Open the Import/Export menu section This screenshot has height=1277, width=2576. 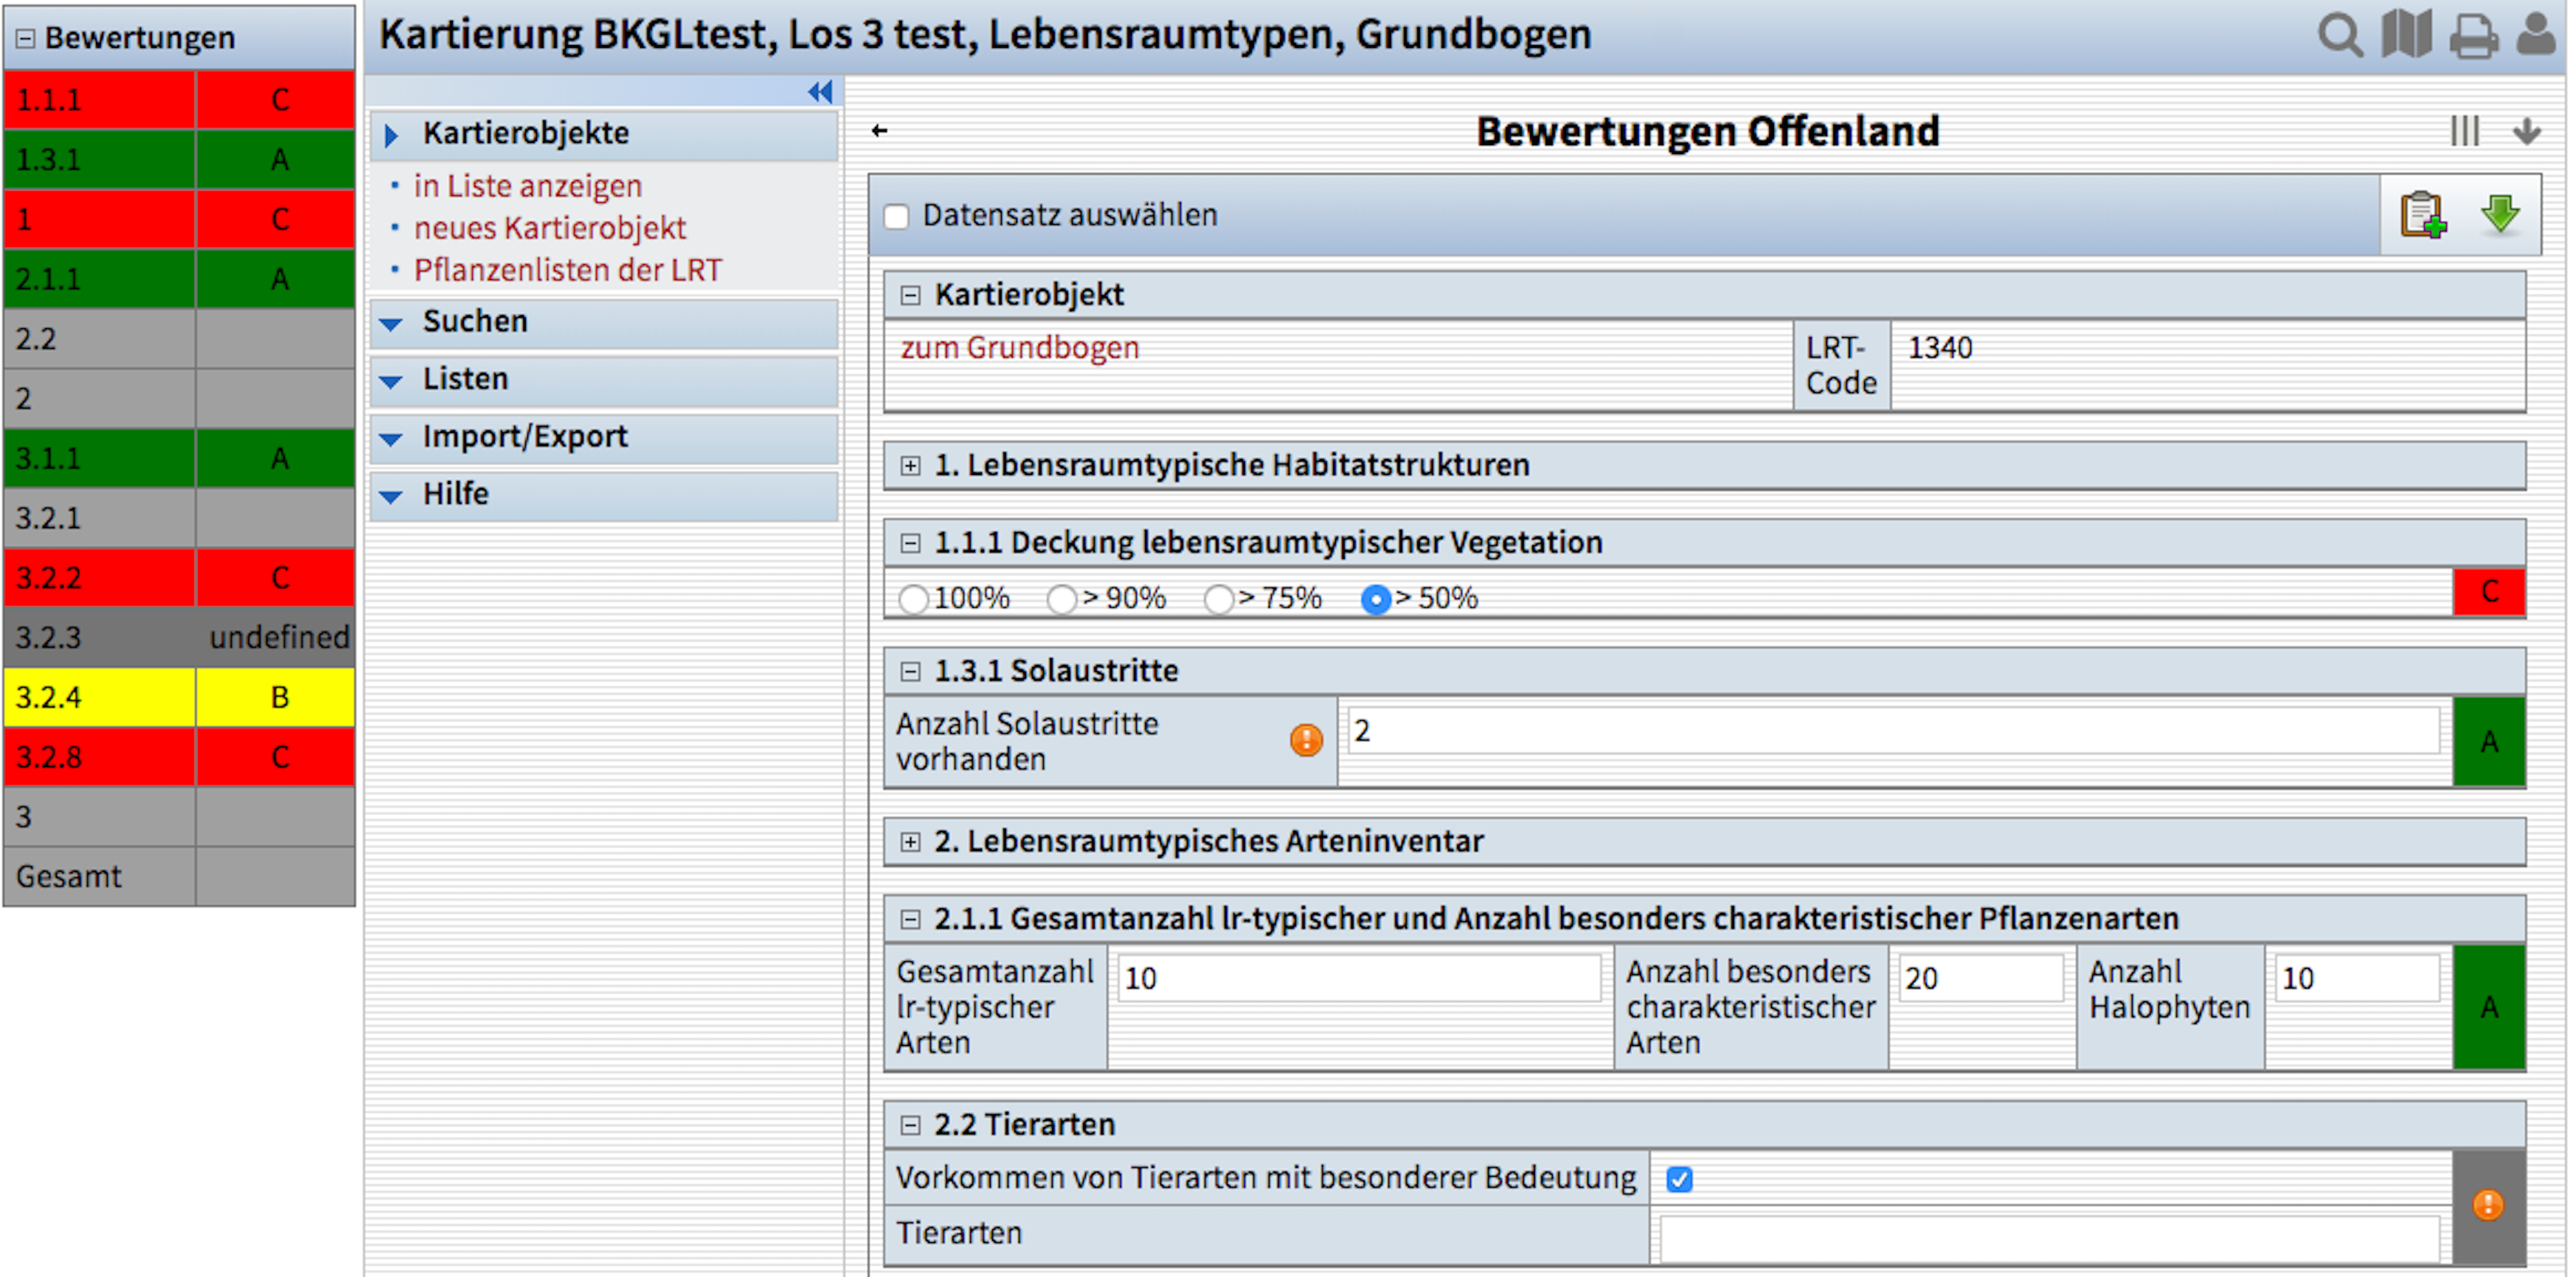(x=525, y=437)
